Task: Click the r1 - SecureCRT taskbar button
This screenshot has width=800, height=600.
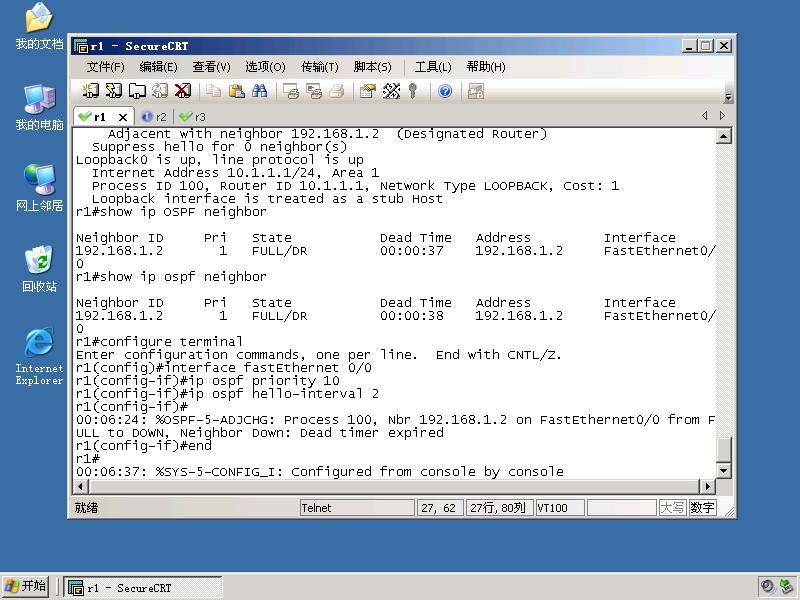Action: (x=143, y=588)
